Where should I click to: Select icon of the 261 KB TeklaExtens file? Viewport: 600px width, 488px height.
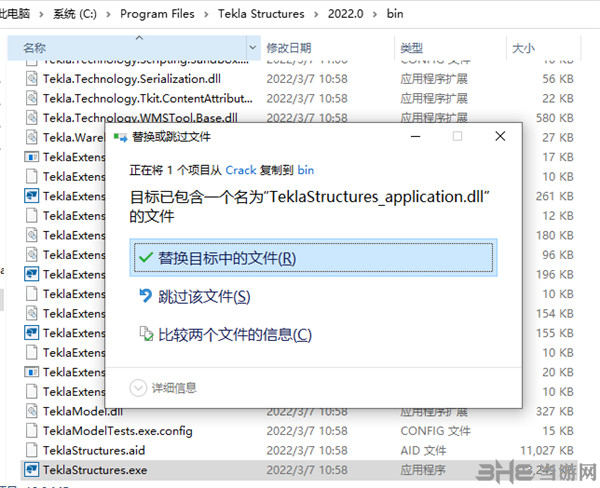pyautogui.click(x=32, y=196)
